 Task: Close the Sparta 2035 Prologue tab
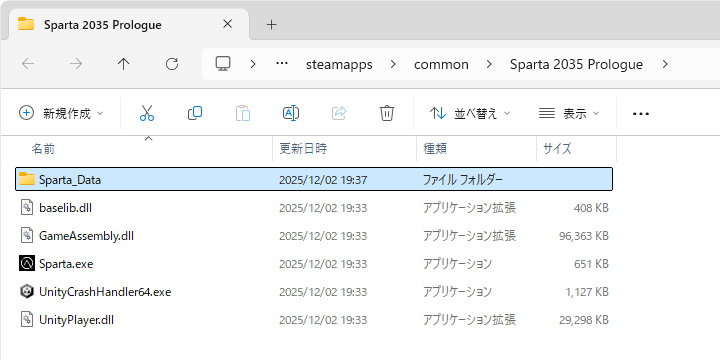click(x=227, y=24)
